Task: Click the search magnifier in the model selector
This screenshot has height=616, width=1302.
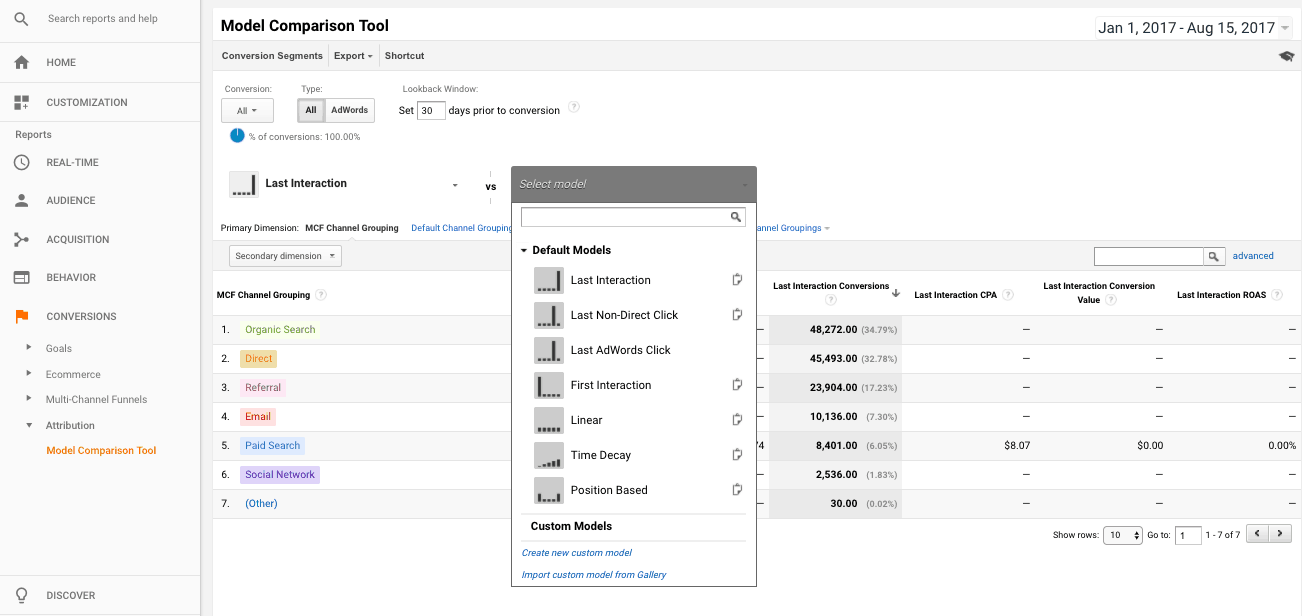Action: click(x=737, y=216)
